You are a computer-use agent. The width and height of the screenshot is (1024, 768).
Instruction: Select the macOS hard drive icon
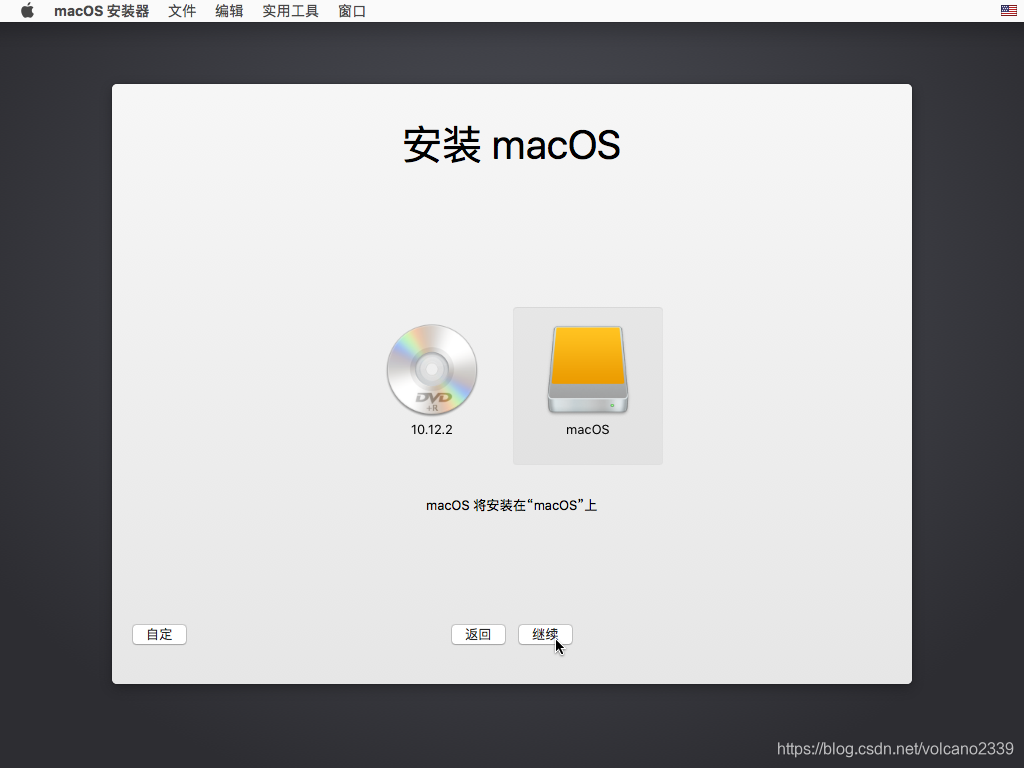click(588, 370)
